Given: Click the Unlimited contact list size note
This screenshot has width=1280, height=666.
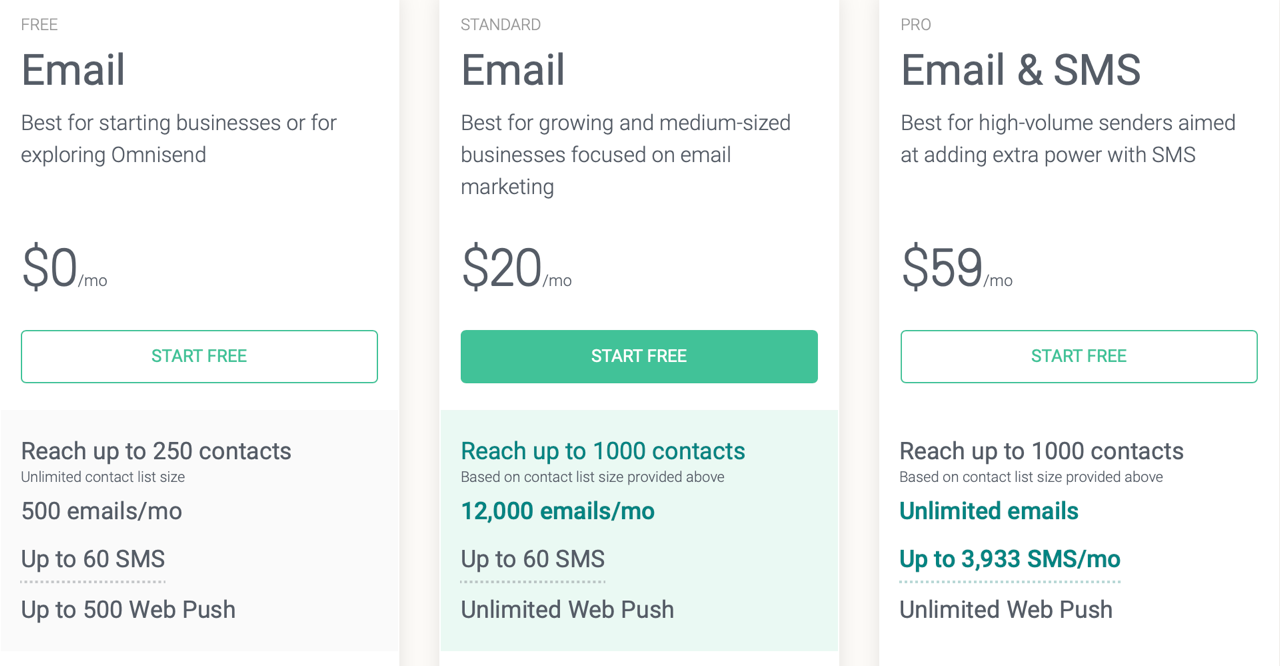Looking at the screenshot, I should tap(103, 477).
